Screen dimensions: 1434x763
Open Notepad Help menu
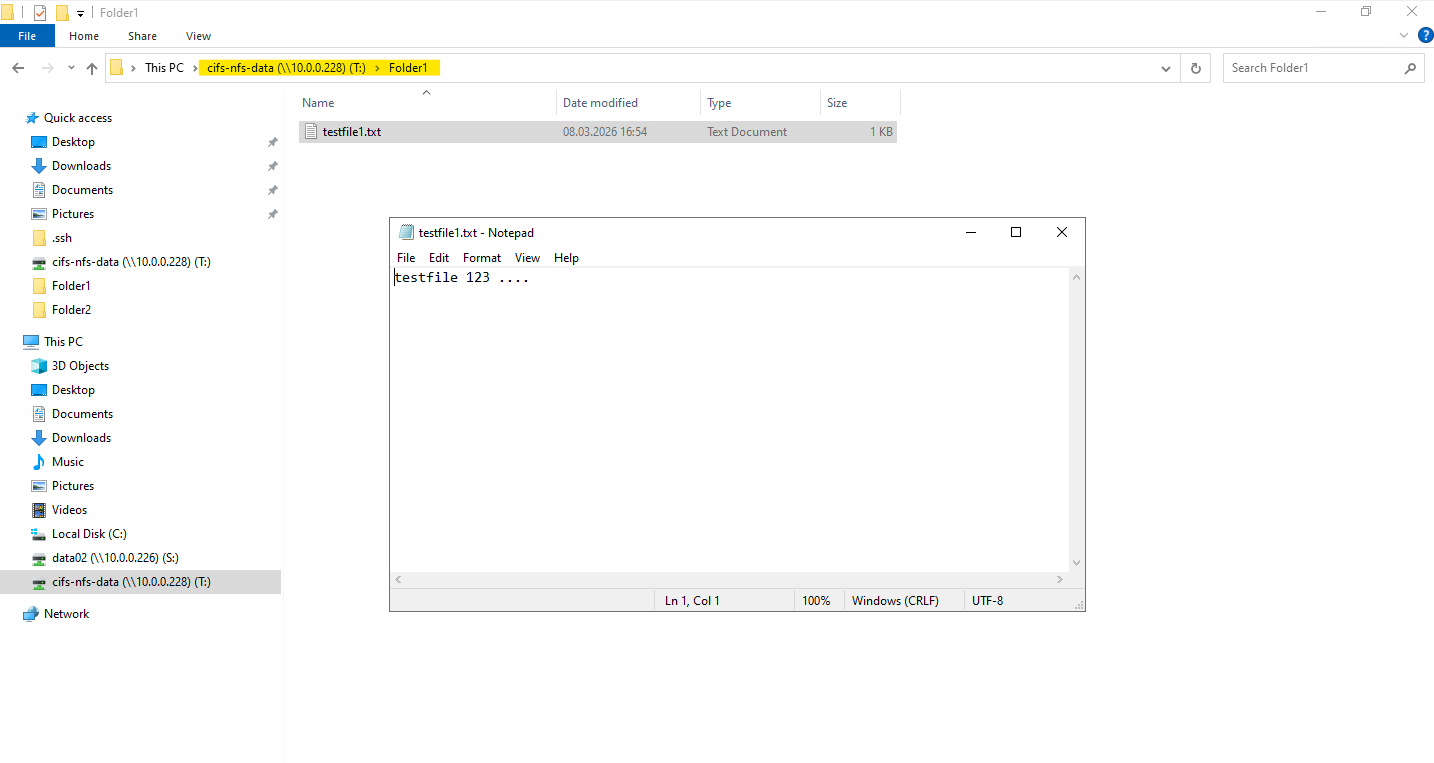[x=566, y=258]
